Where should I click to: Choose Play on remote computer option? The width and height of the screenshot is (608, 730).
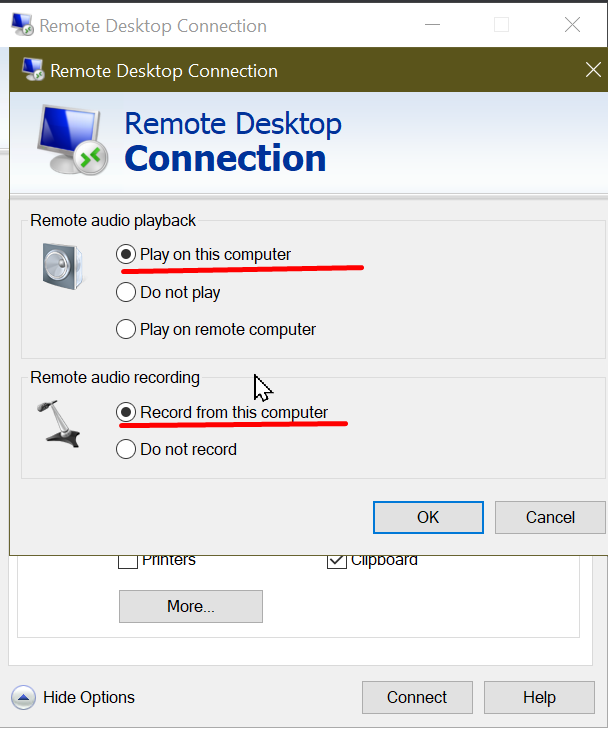[126, 329]
